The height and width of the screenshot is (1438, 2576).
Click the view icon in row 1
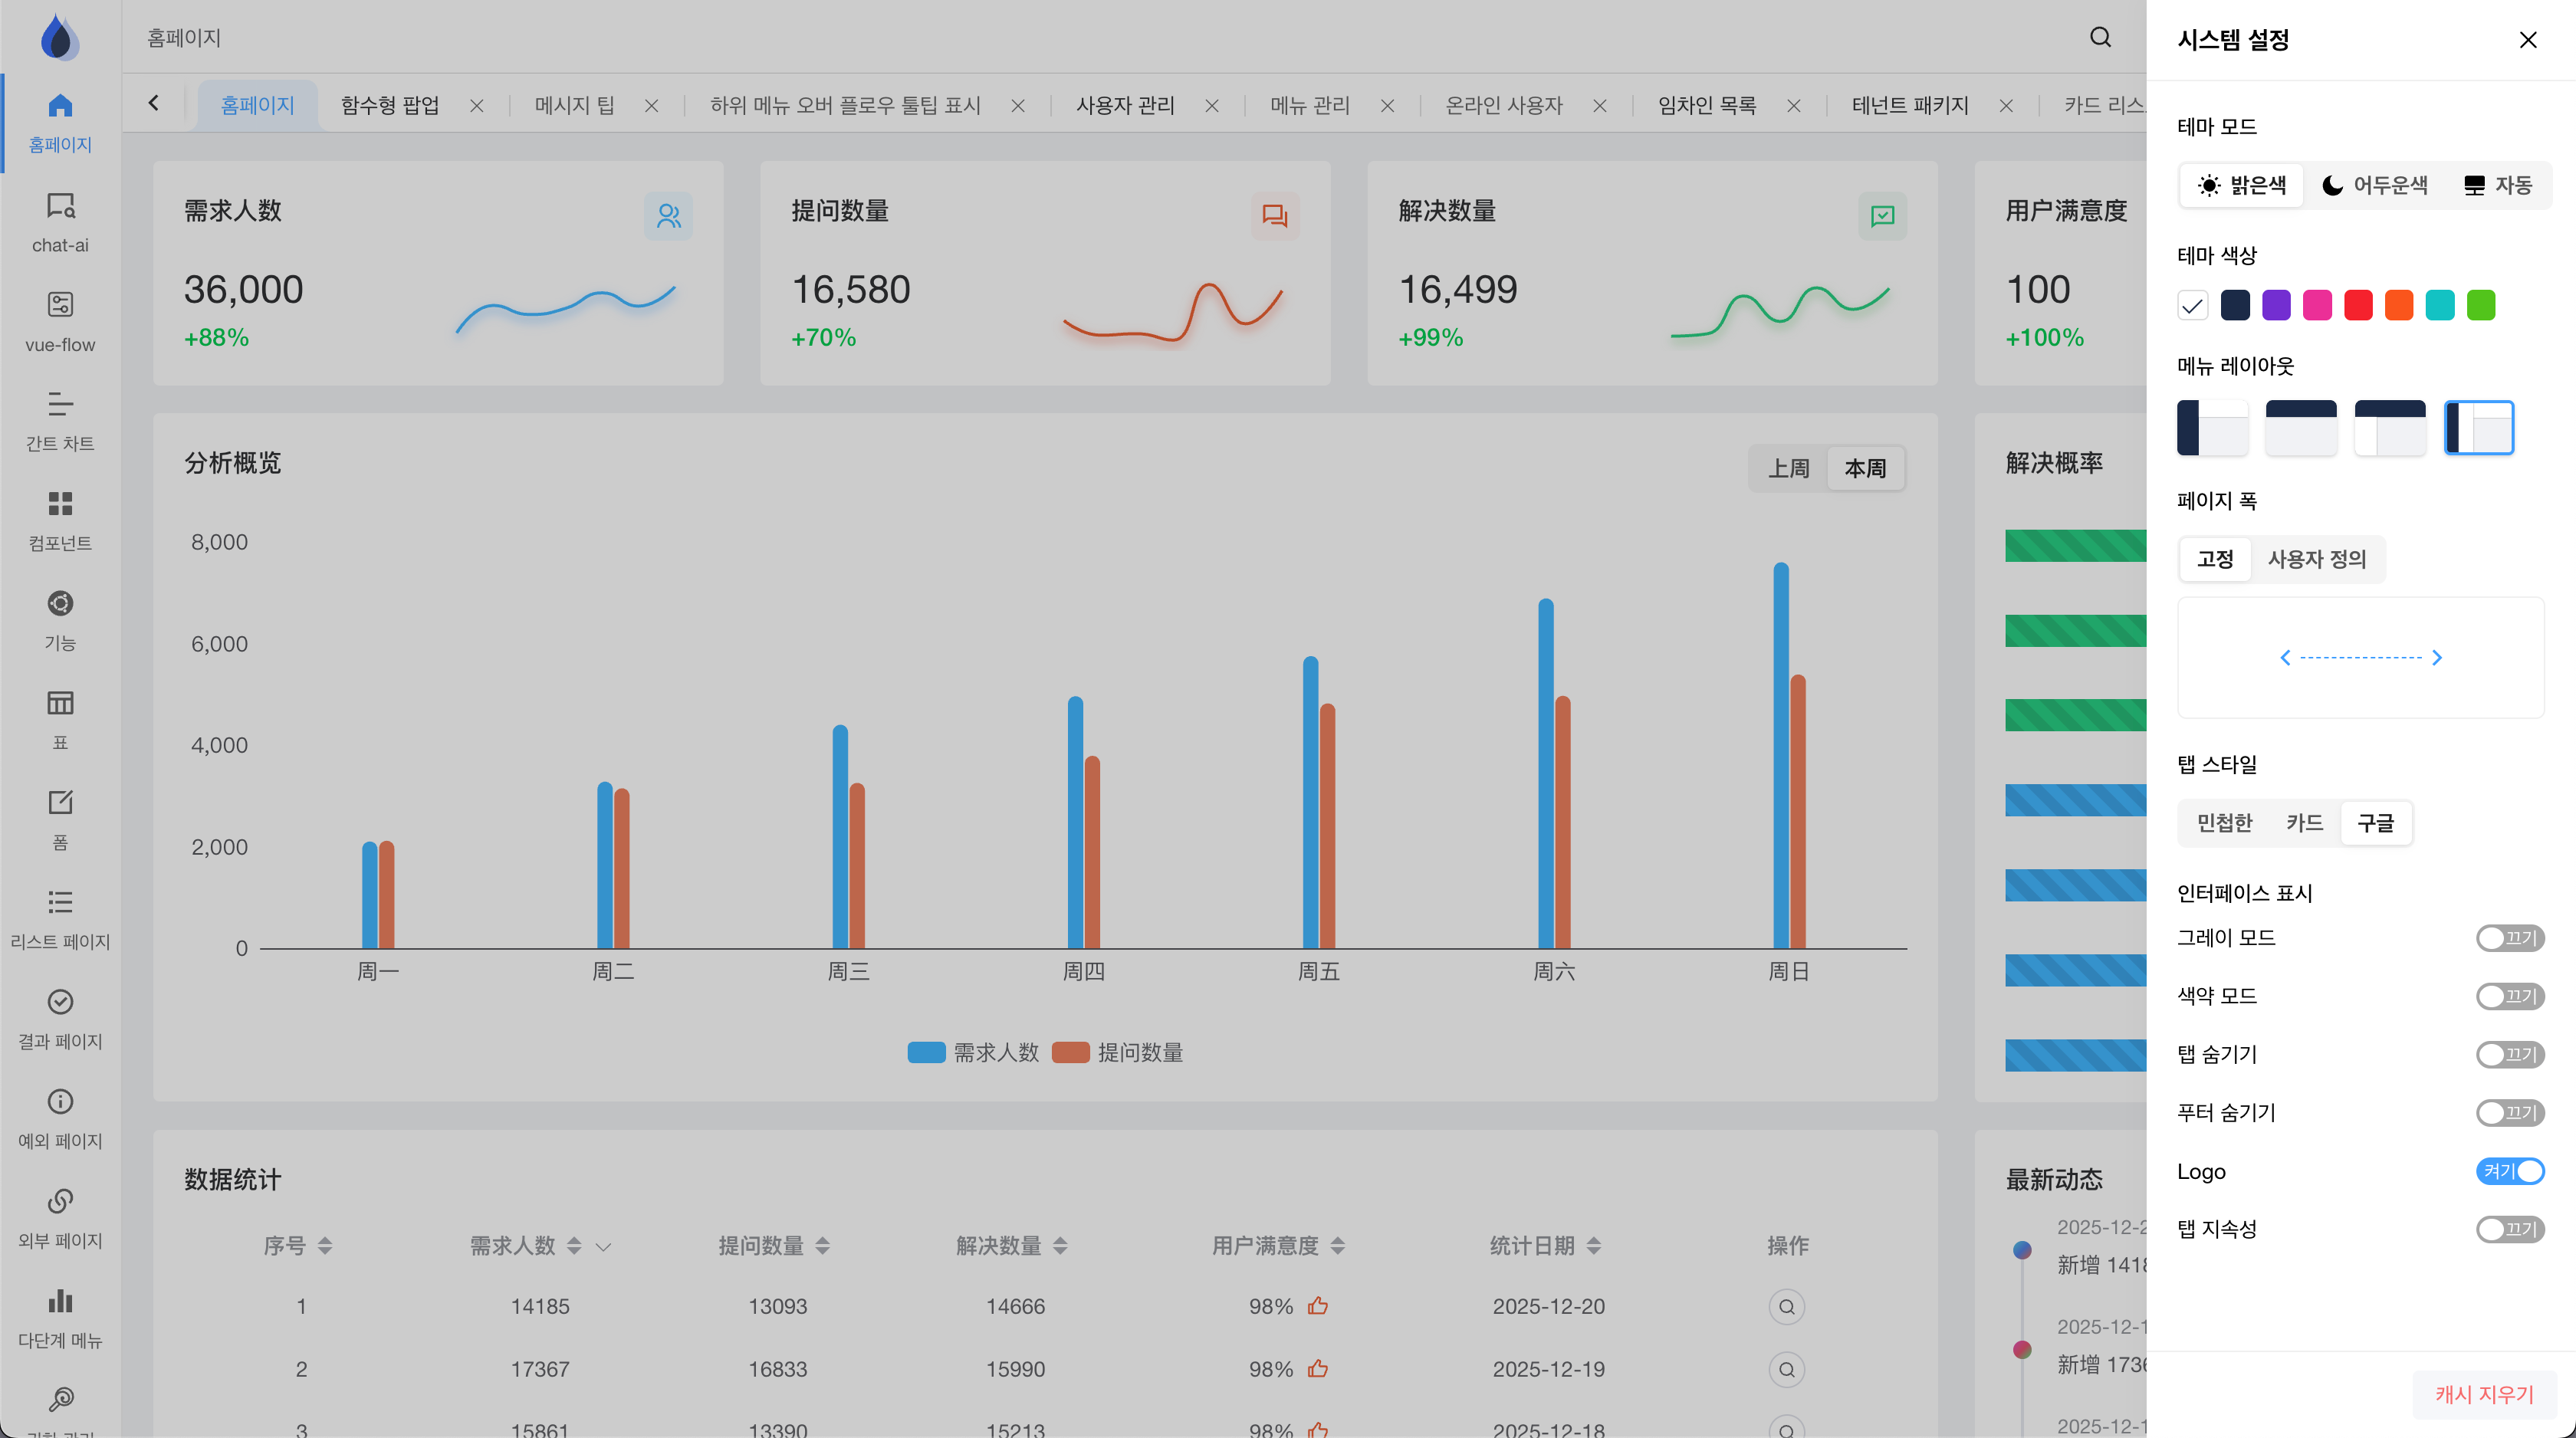(1786, 1306)
